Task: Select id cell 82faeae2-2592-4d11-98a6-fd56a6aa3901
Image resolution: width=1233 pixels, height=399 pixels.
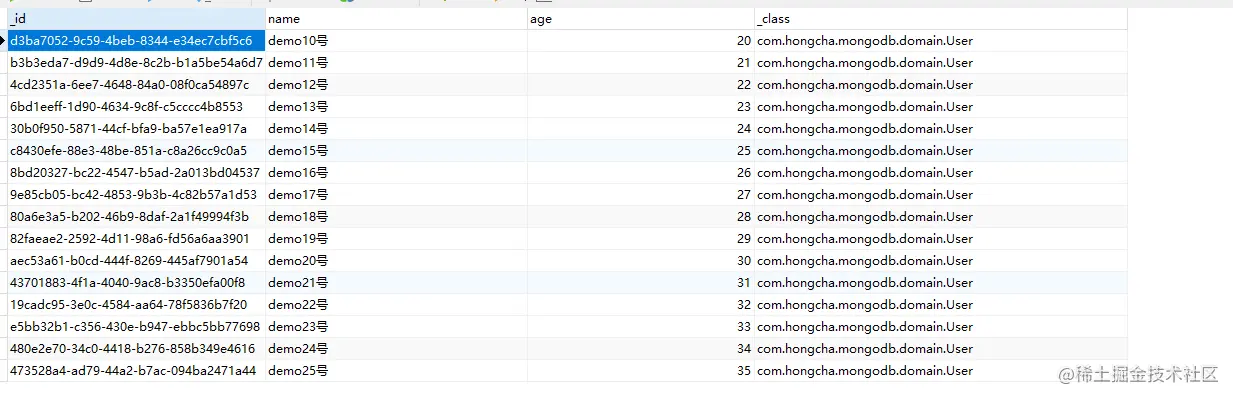Action: tap(136, 239)
